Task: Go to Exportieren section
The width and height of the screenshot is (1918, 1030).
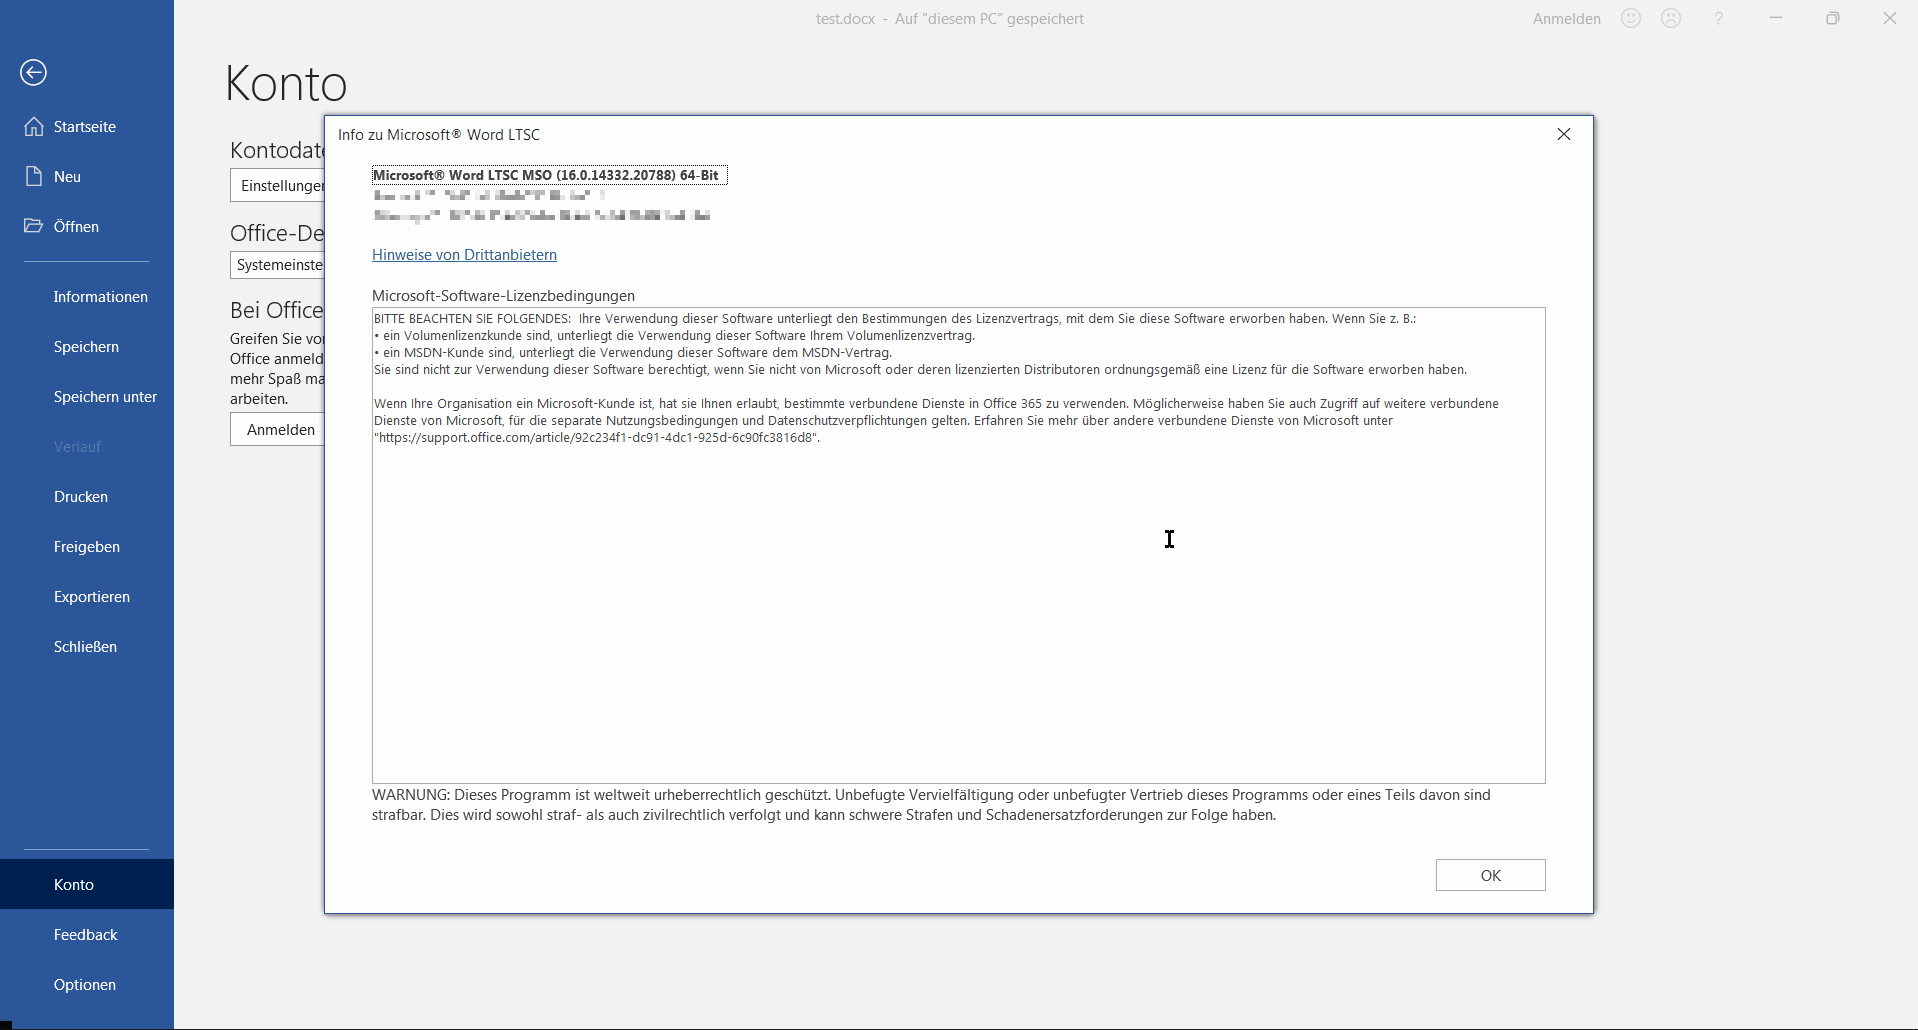Action: [92, 597]
